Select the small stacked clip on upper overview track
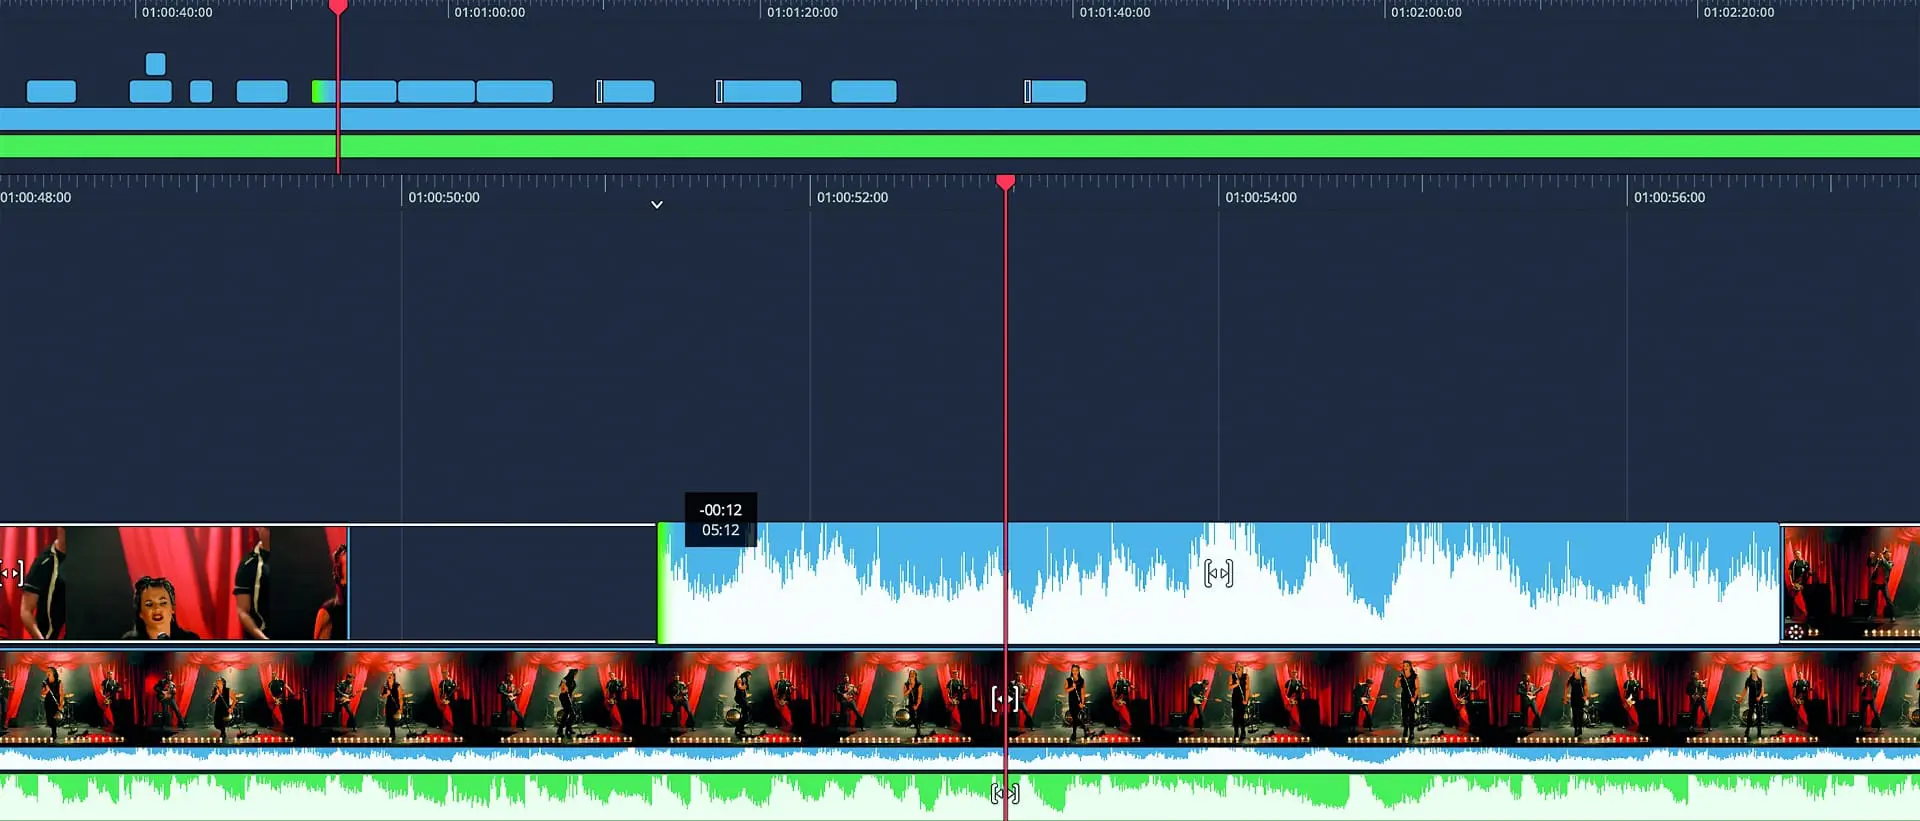The image size is (1920, 821). click(x=155, y=64)
